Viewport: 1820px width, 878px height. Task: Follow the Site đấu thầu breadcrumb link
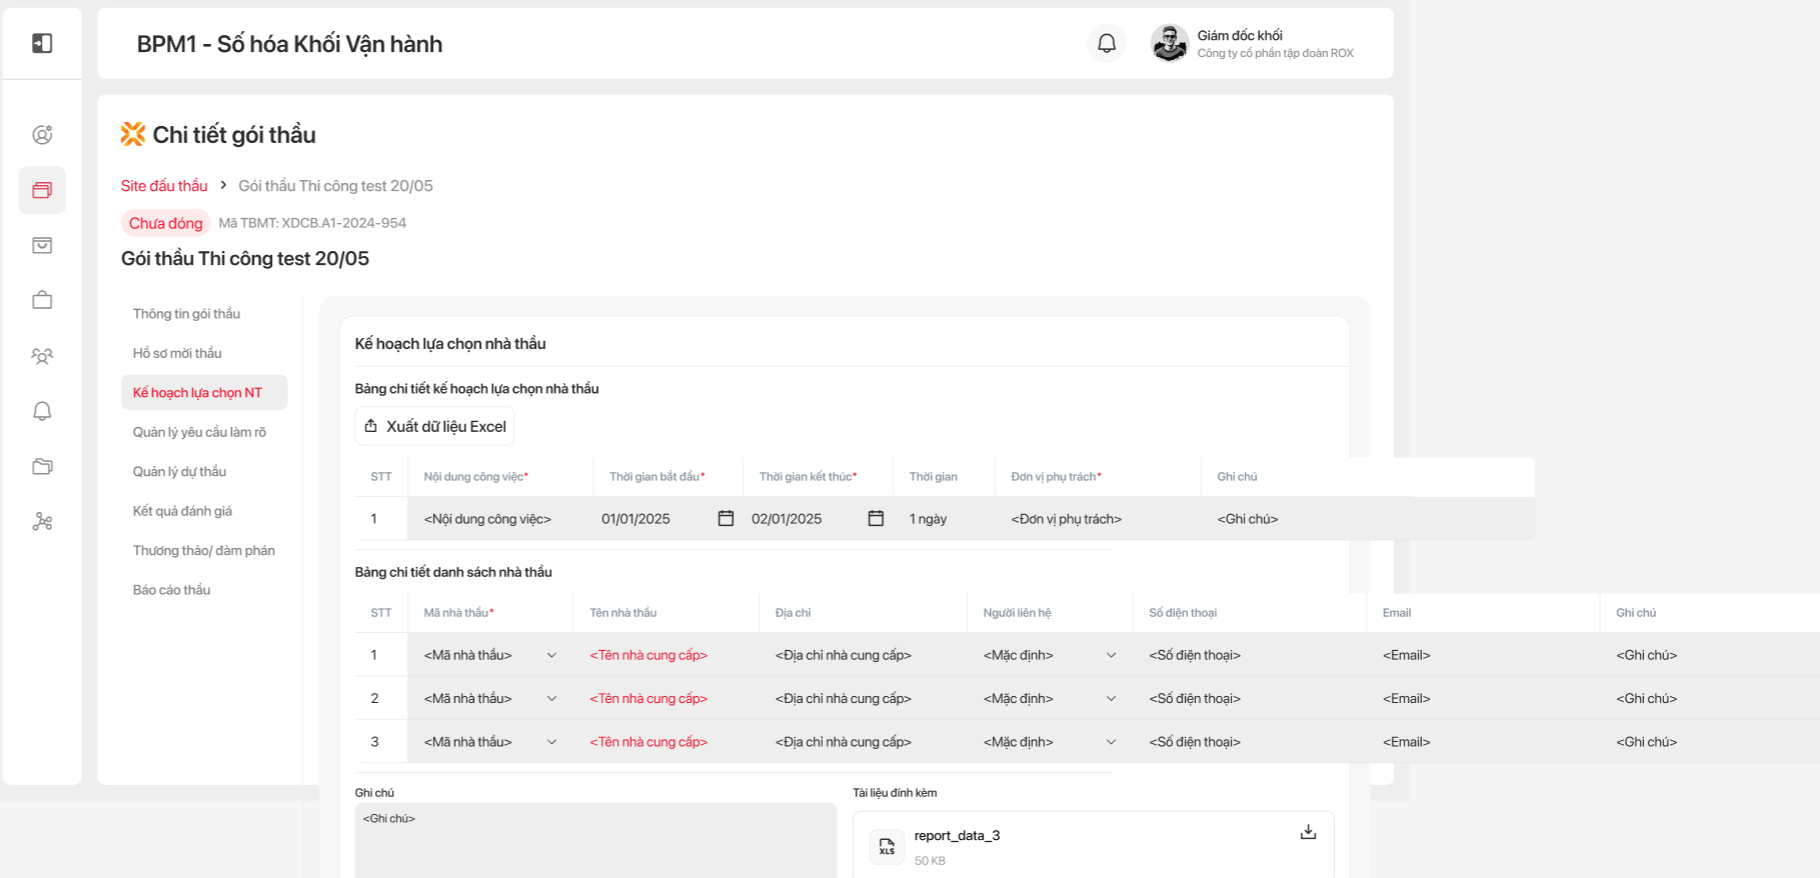click(164, 186)
